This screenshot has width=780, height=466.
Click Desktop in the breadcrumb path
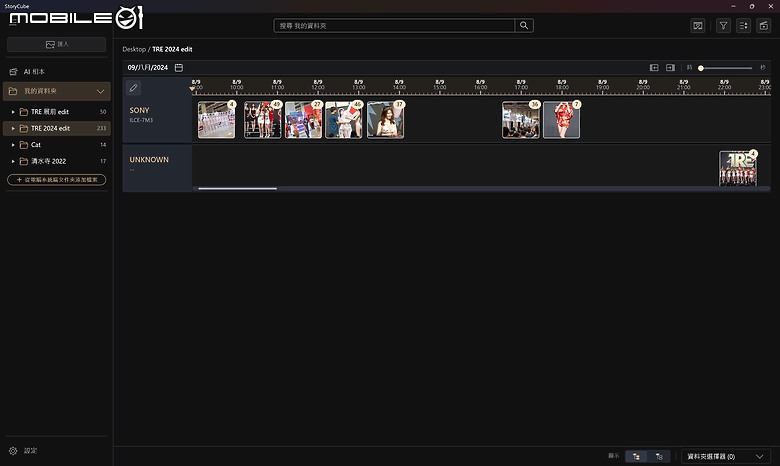134,49
